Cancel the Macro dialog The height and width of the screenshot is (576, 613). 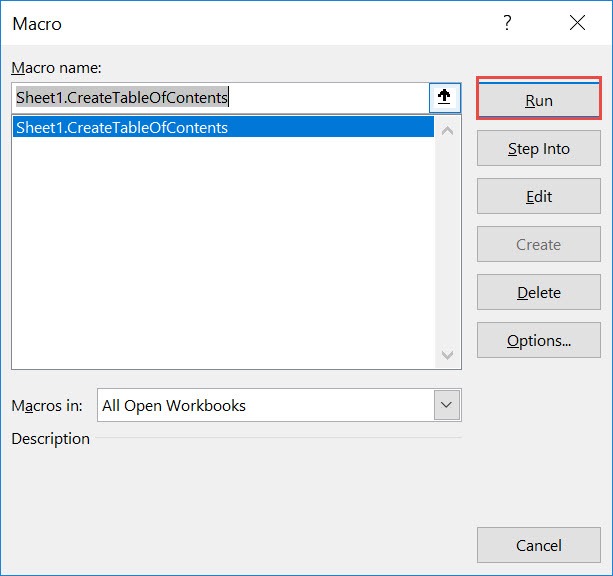click(539, 545)
